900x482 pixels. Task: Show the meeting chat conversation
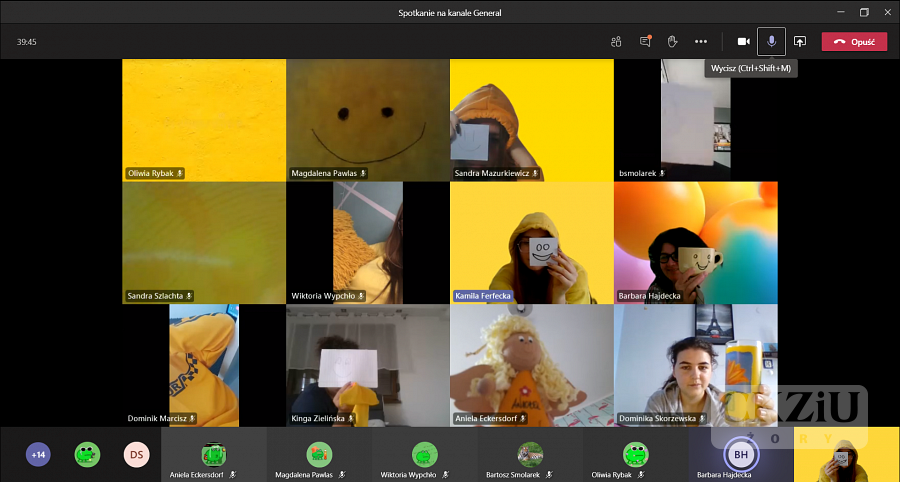tap(645, 41)
